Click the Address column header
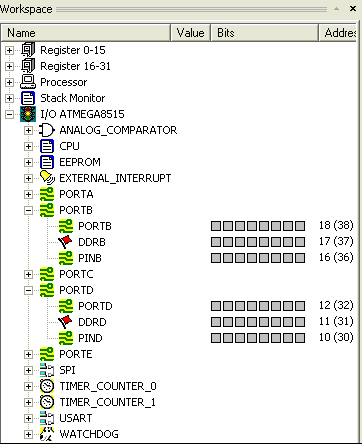362x445 pixels. pyautogui.click(x=339, y=33)
